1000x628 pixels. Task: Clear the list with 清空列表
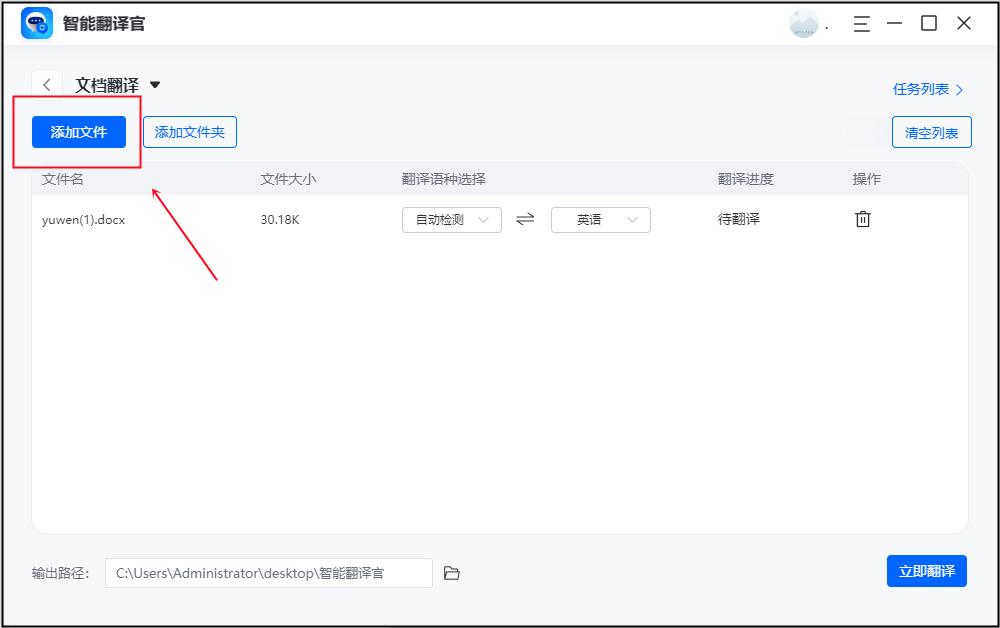coord(931,131)
